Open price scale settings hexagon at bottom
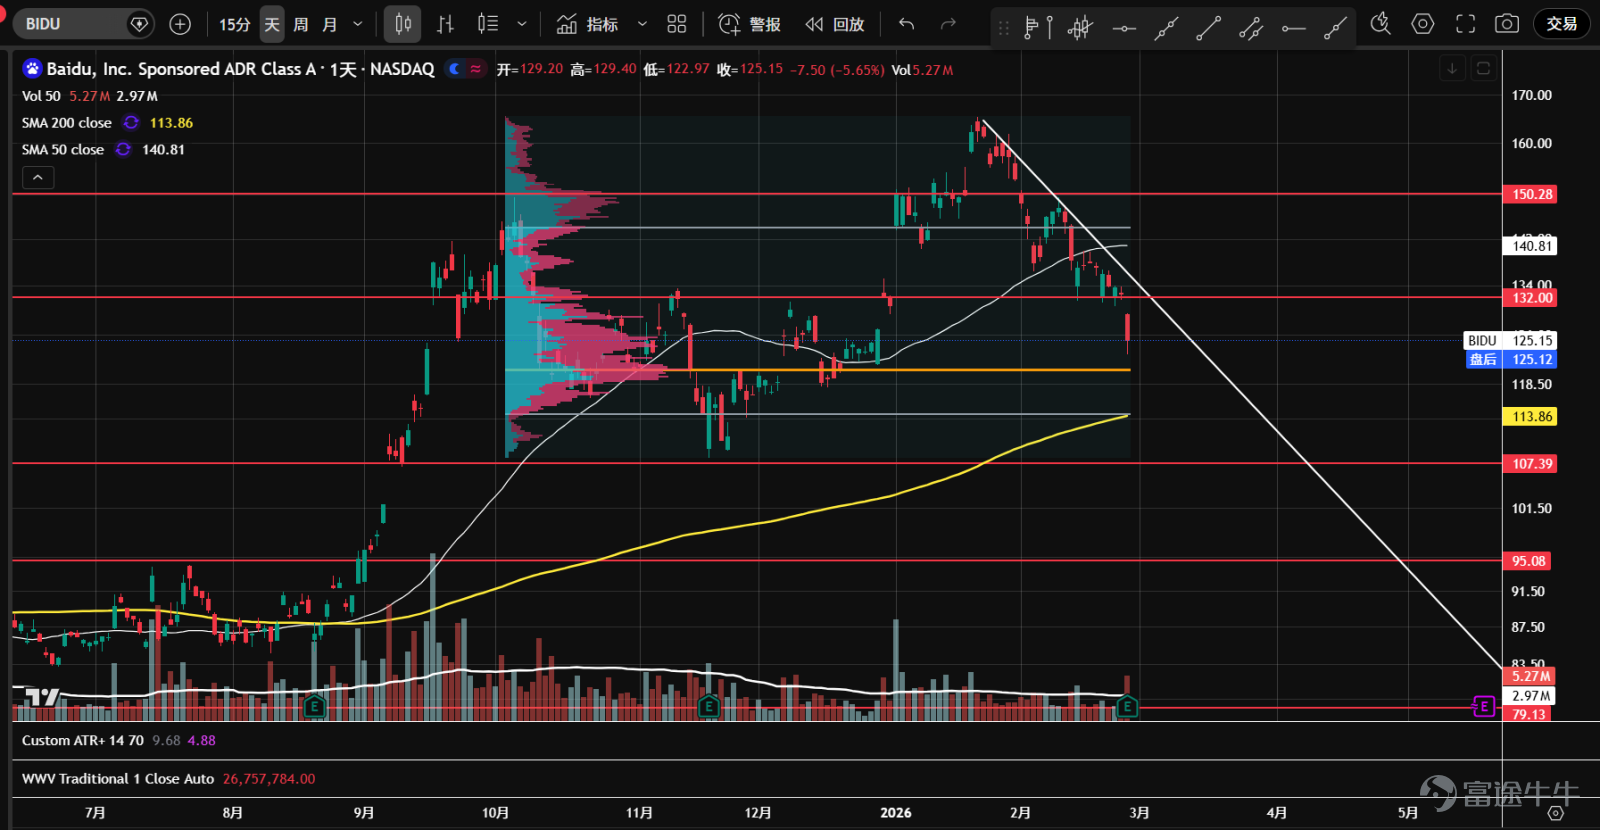Image resolution: width=1600 pixels, height=830 pixels. (x=1555, y=813)
